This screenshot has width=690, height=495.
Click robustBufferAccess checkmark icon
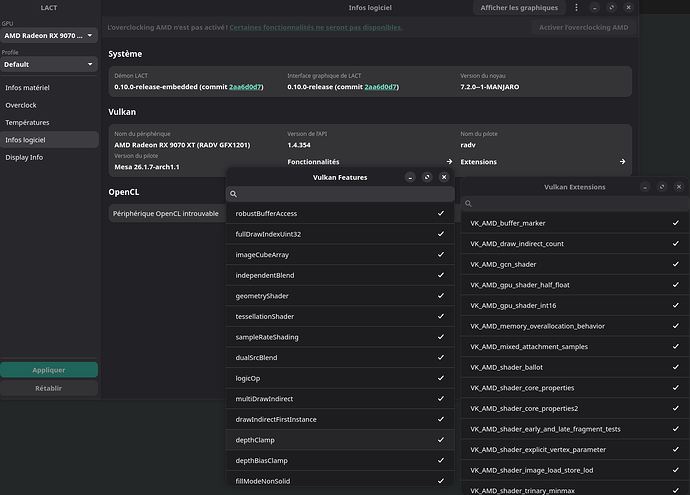(440, 213)
